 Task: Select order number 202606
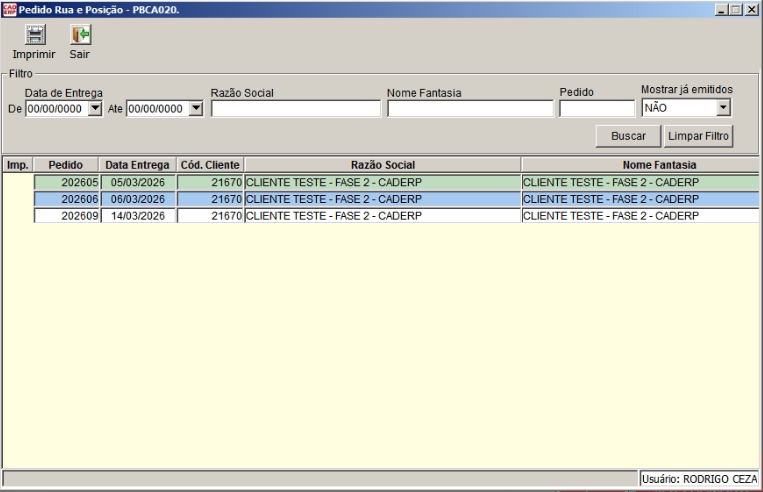67,199
